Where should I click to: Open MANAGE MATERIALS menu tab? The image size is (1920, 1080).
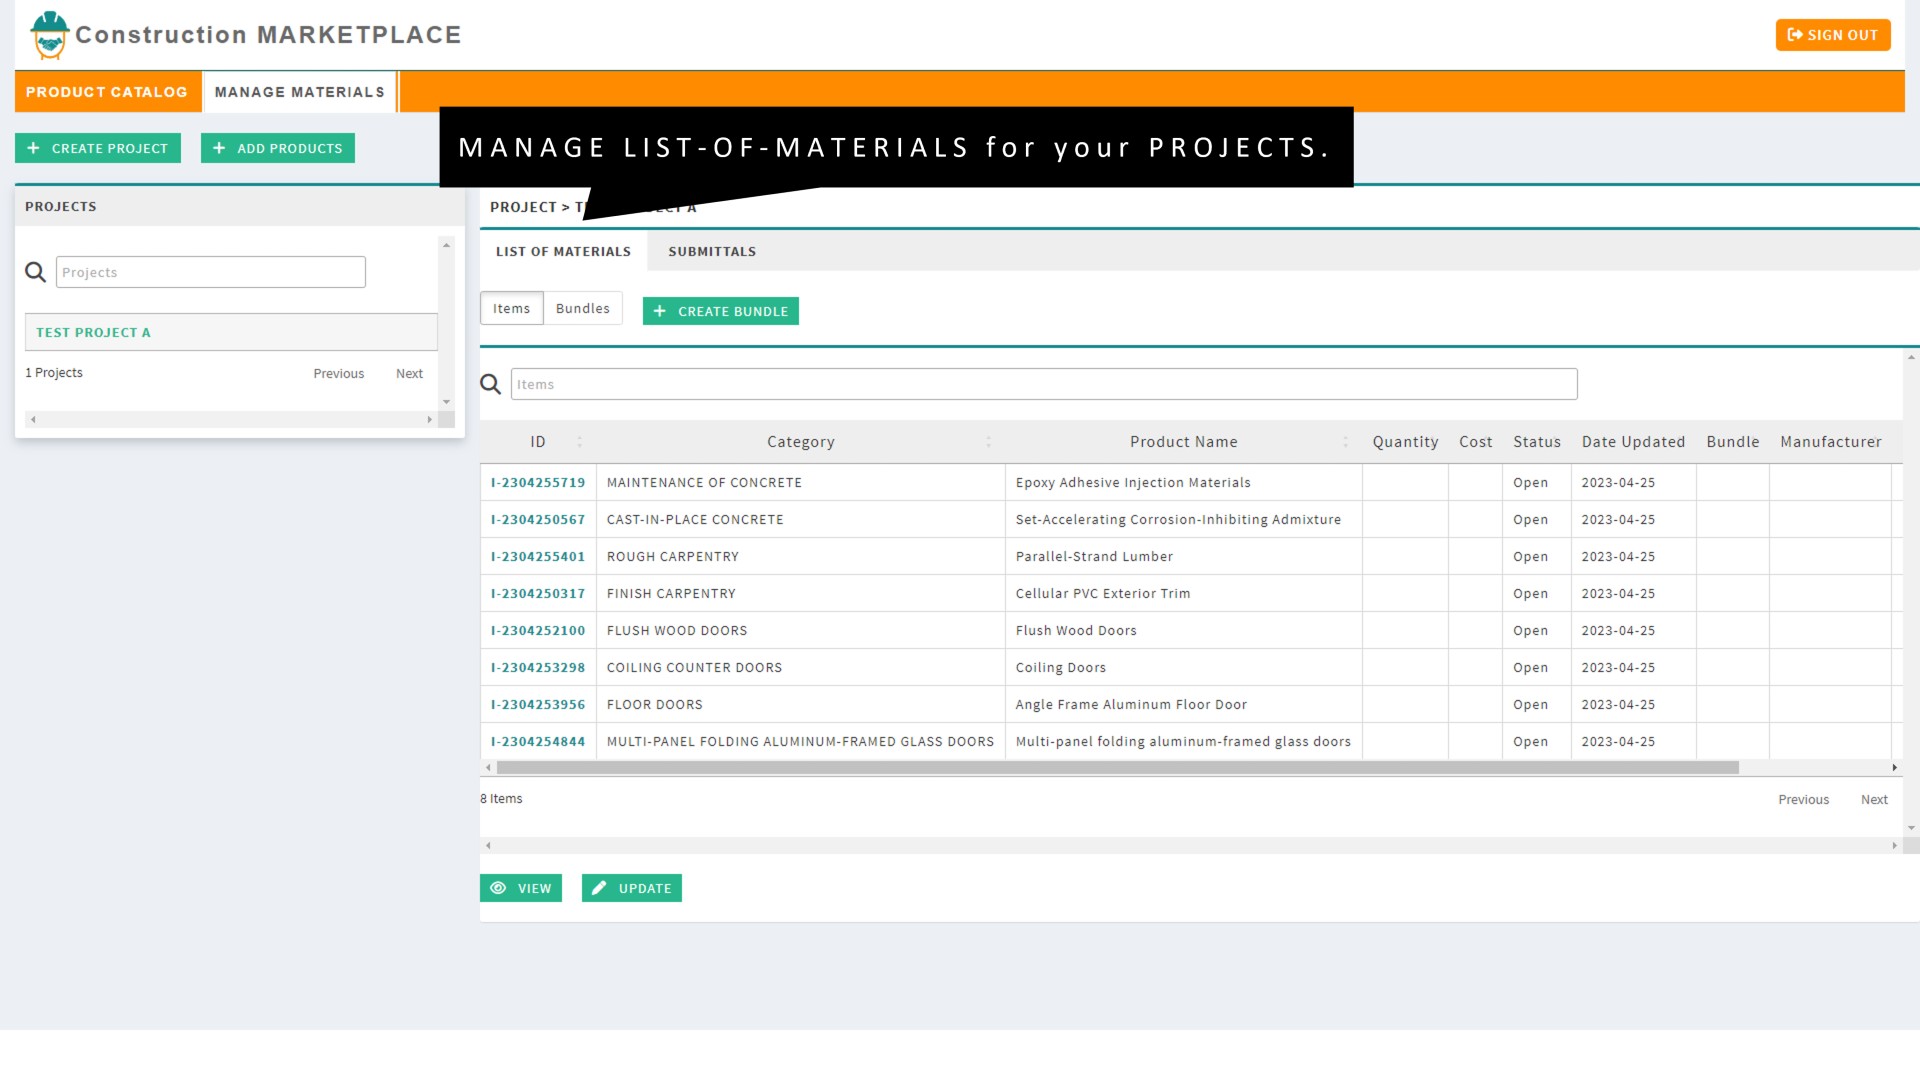tap(299, 91)
